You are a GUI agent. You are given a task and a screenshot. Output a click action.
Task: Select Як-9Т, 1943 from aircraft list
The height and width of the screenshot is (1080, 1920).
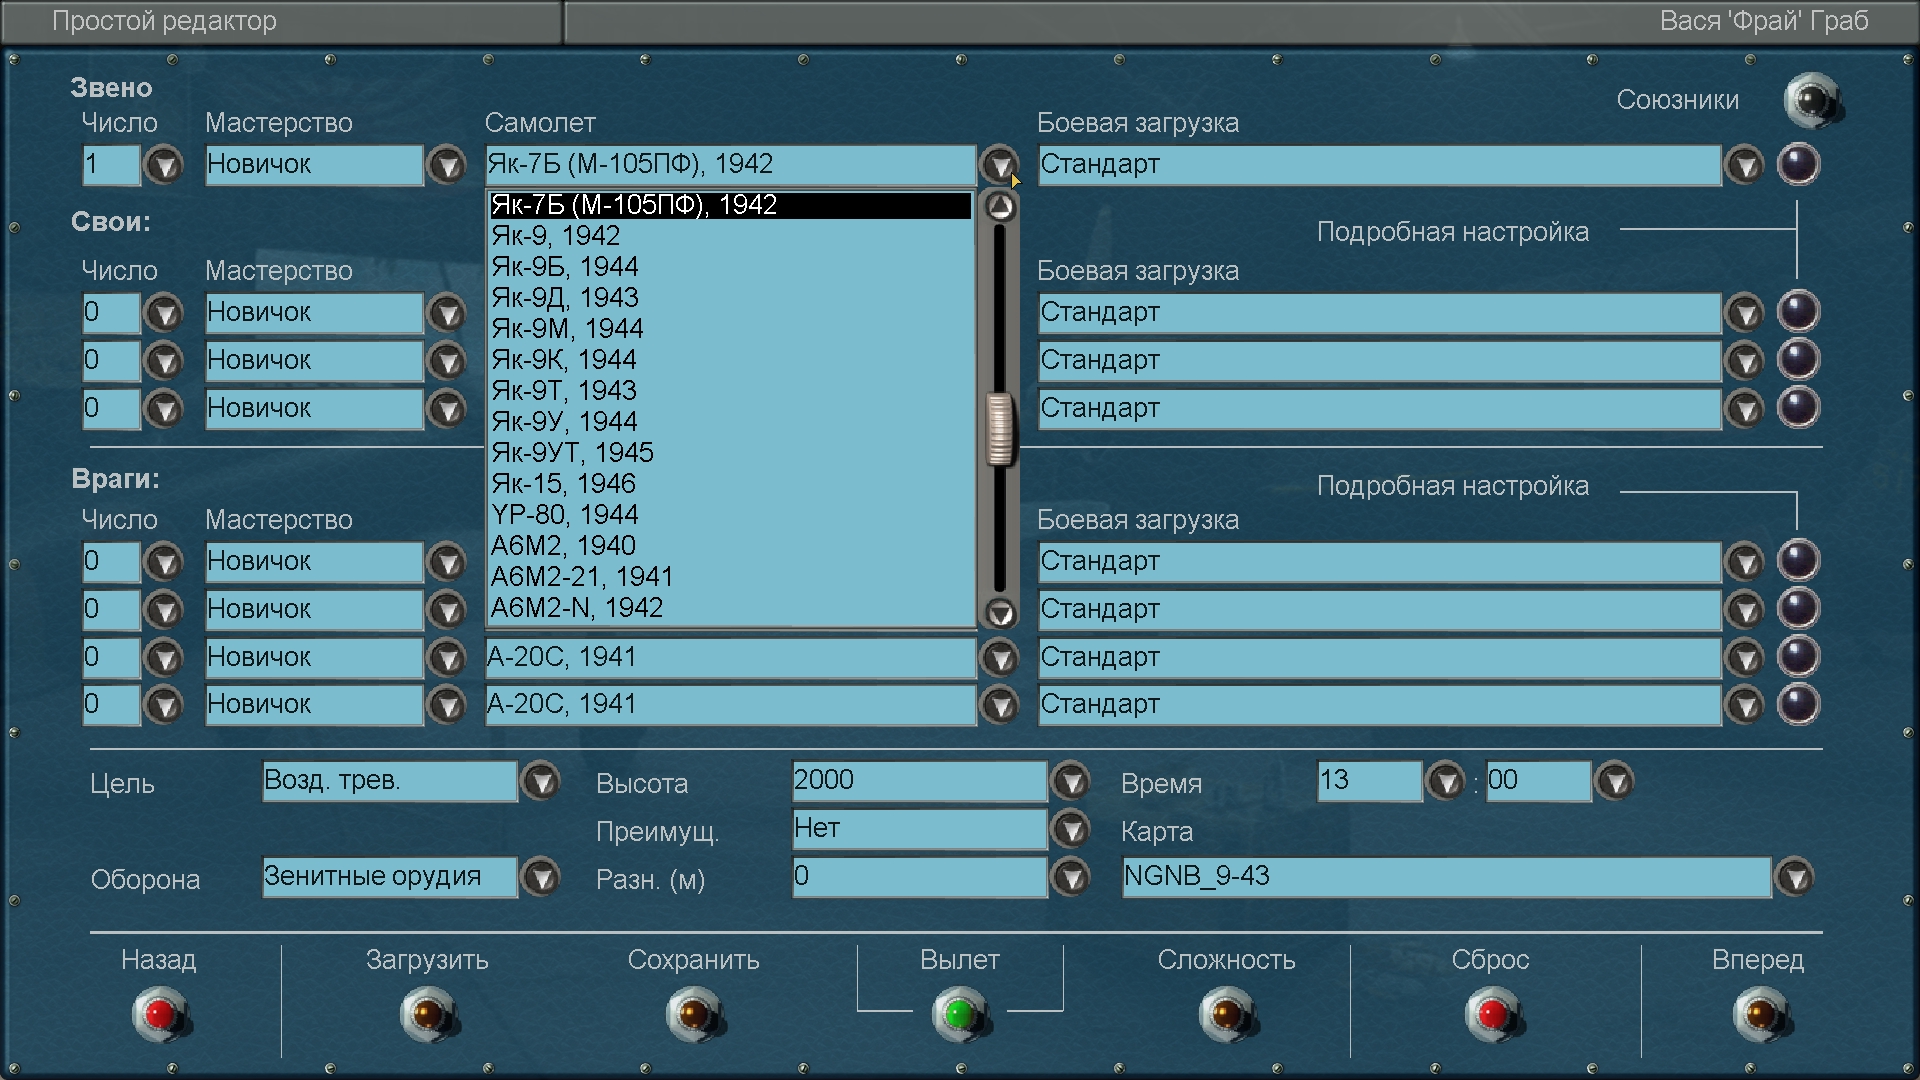pyautogui.click(x=564, y=391)
